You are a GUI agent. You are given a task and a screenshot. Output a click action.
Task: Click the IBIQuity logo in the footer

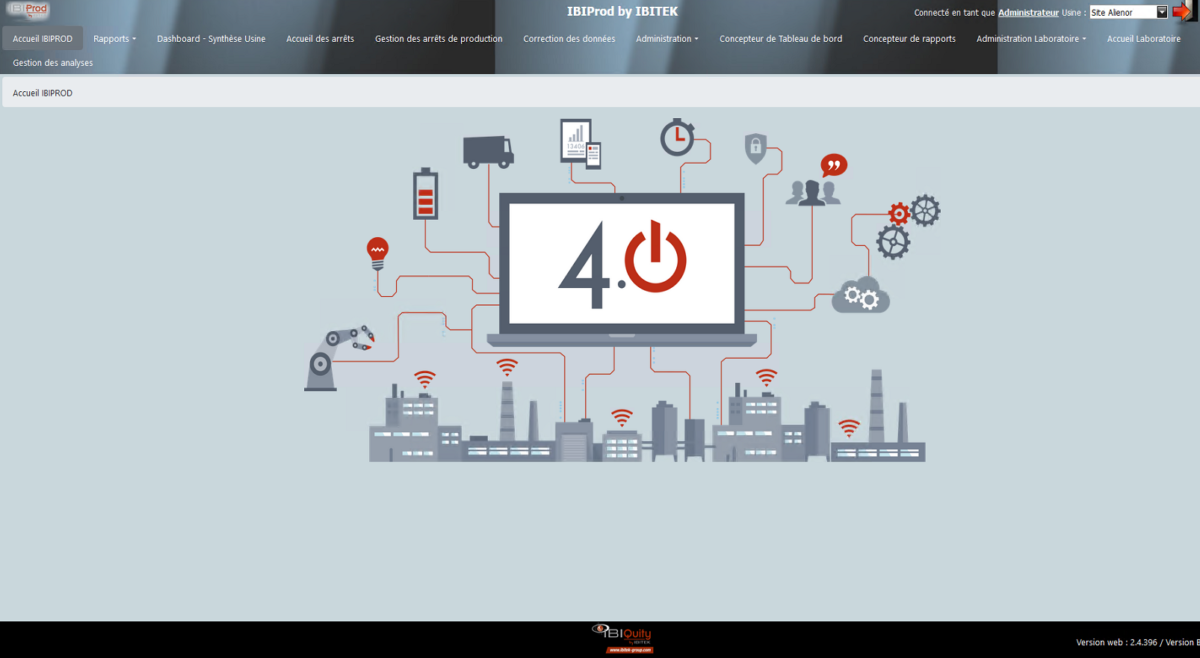622,632
